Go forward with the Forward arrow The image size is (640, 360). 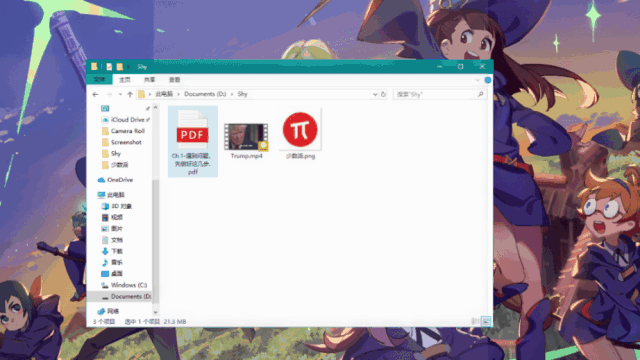[x=109, y=94]
